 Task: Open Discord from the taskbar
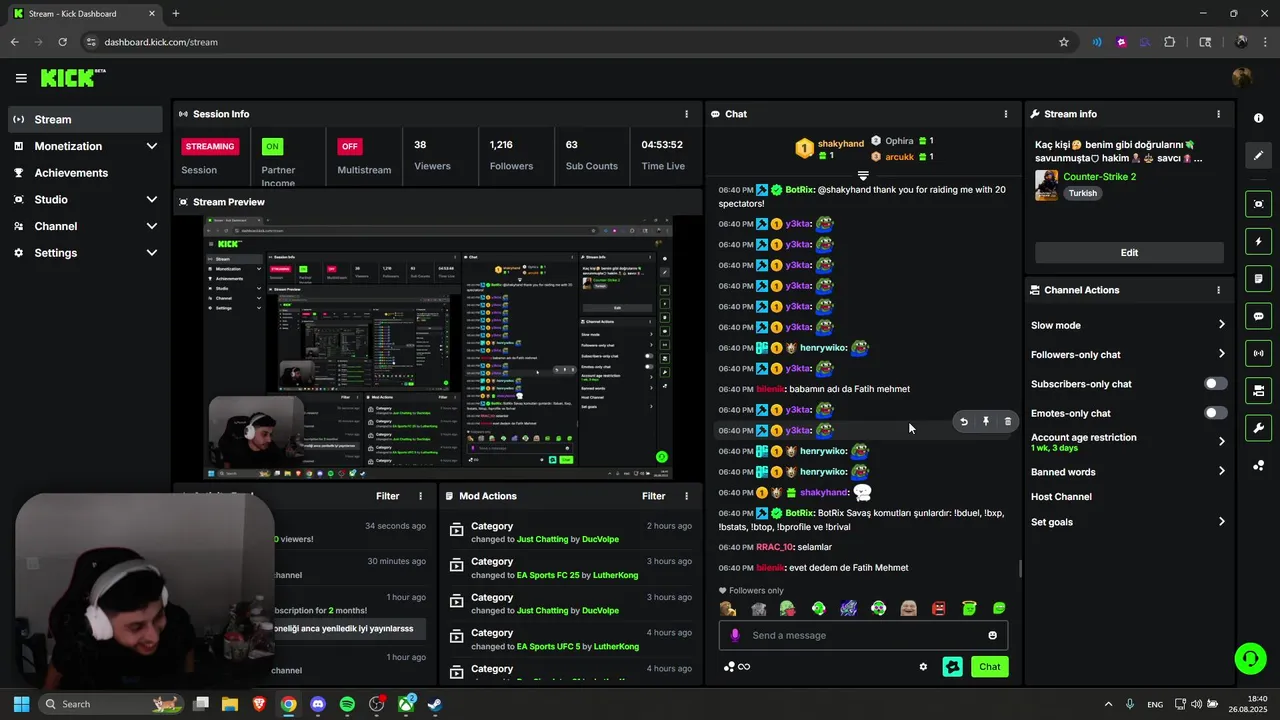pyautogui.click(x=318, y=704)
